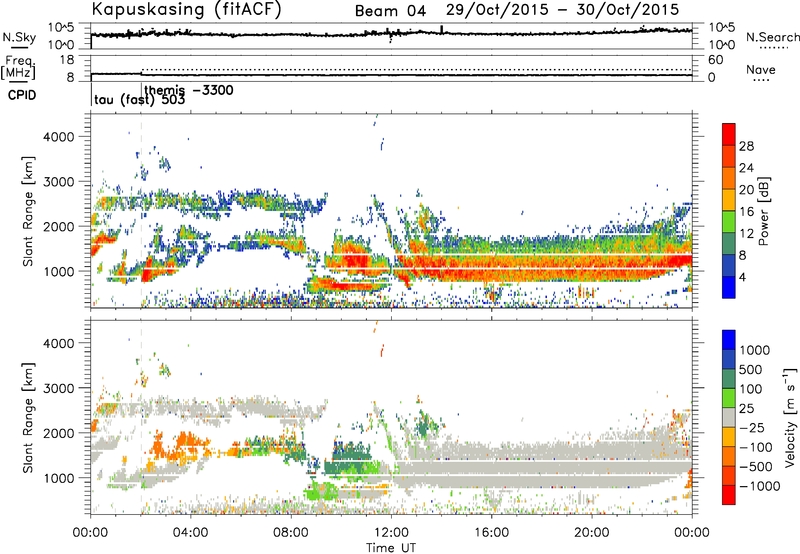Click the "-25" tick on the Velocity colorbar

click(750, 428)
